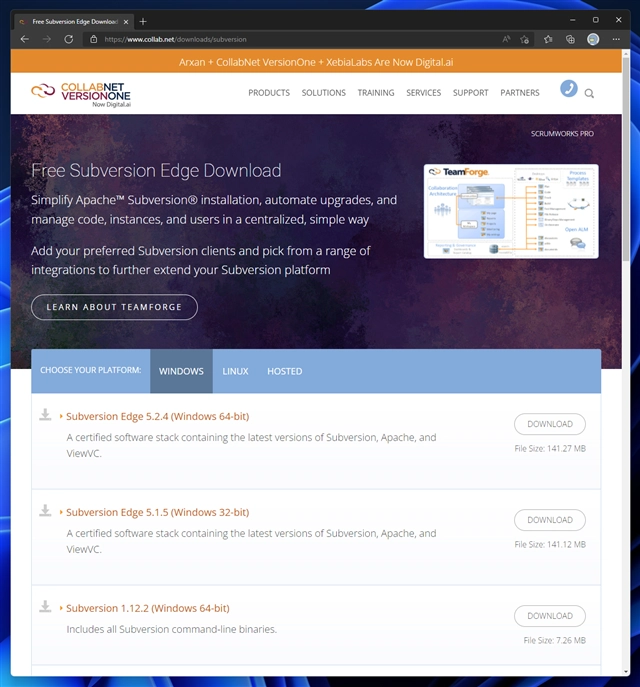Open the Subversion 1.12.2 (Windows 64-bit) title link
The height and width of the screenshot is (687, 640).
148,608
